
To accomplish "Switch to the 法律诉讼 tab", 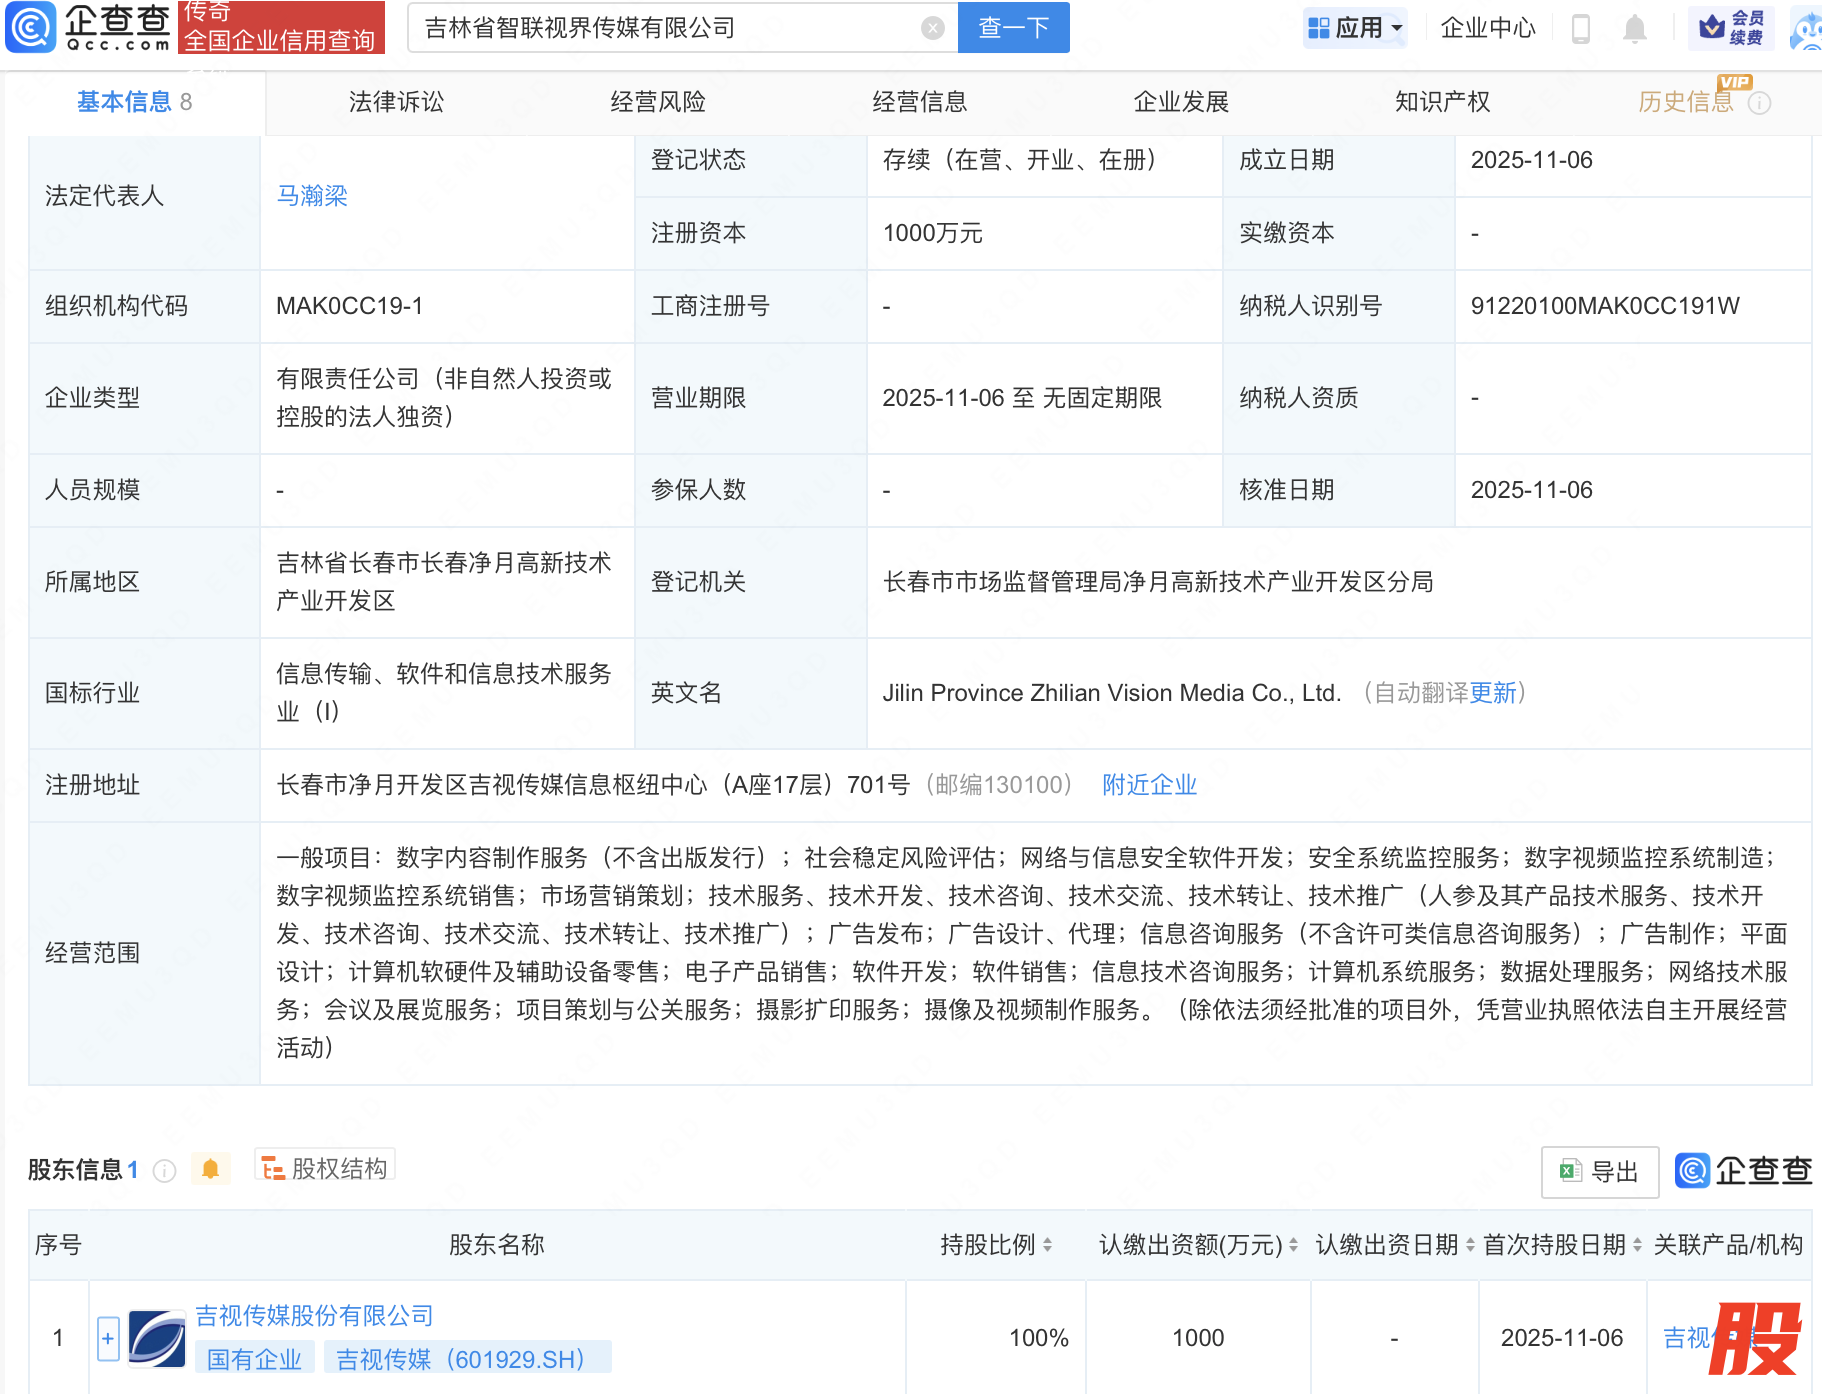I will (x=396, y=102).
